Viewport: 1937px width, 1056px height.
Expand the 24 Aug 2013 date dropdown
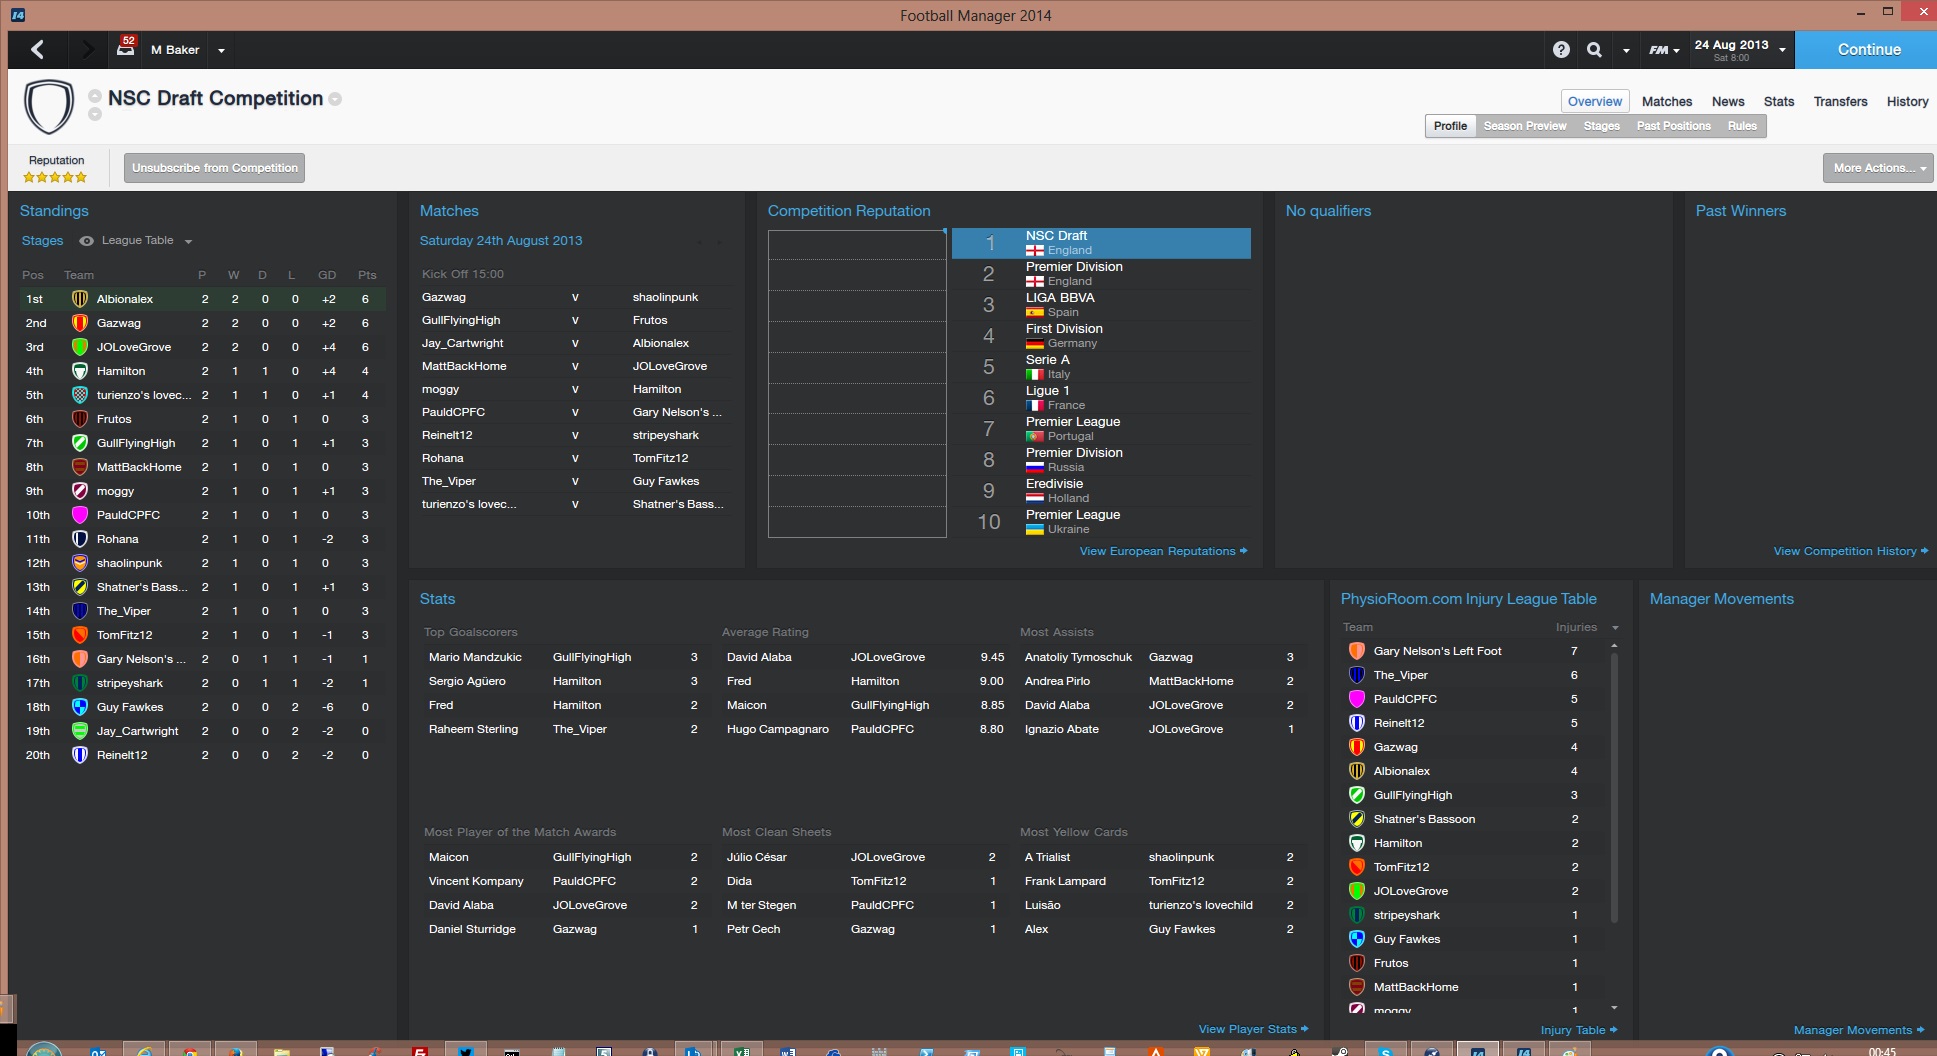[1782, 50]
